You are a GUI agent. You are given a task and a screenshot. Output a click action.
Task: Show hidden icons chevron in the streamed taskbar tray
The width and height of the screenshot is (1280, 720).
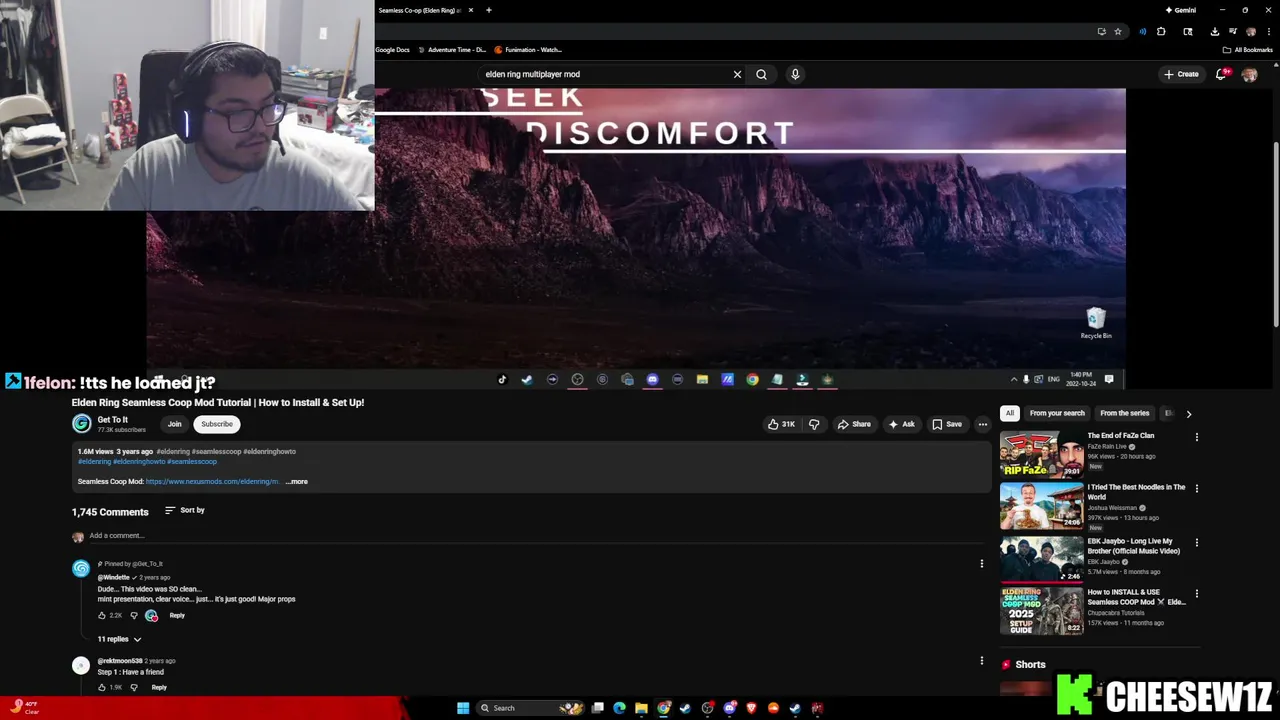point(1014,379)
